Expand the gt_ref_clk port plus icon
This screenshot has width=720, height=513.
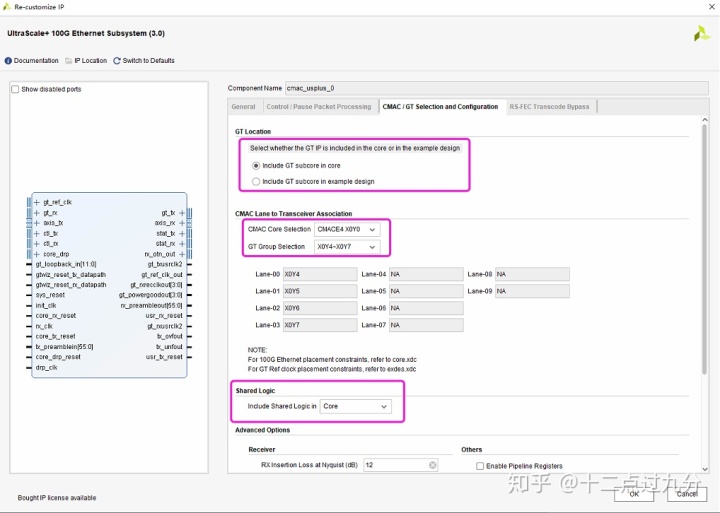pos(37,202)
